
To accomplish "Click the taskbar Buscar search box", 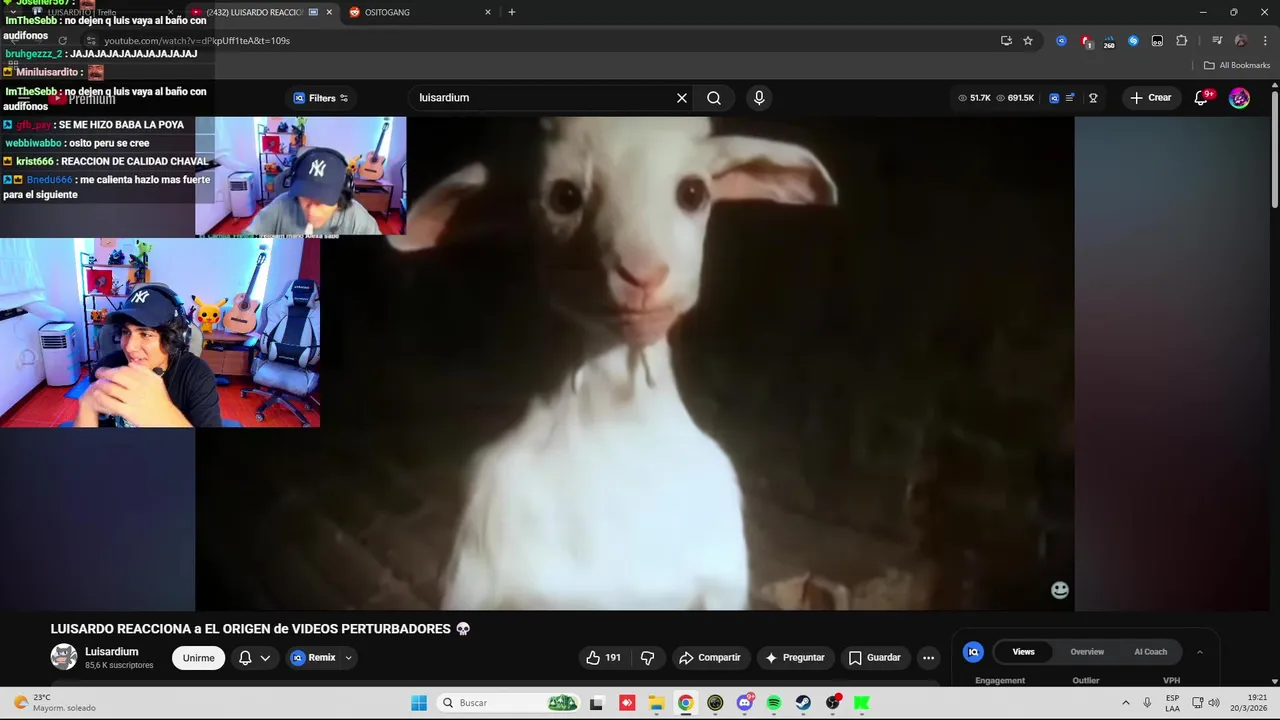I will coord(509,703).
